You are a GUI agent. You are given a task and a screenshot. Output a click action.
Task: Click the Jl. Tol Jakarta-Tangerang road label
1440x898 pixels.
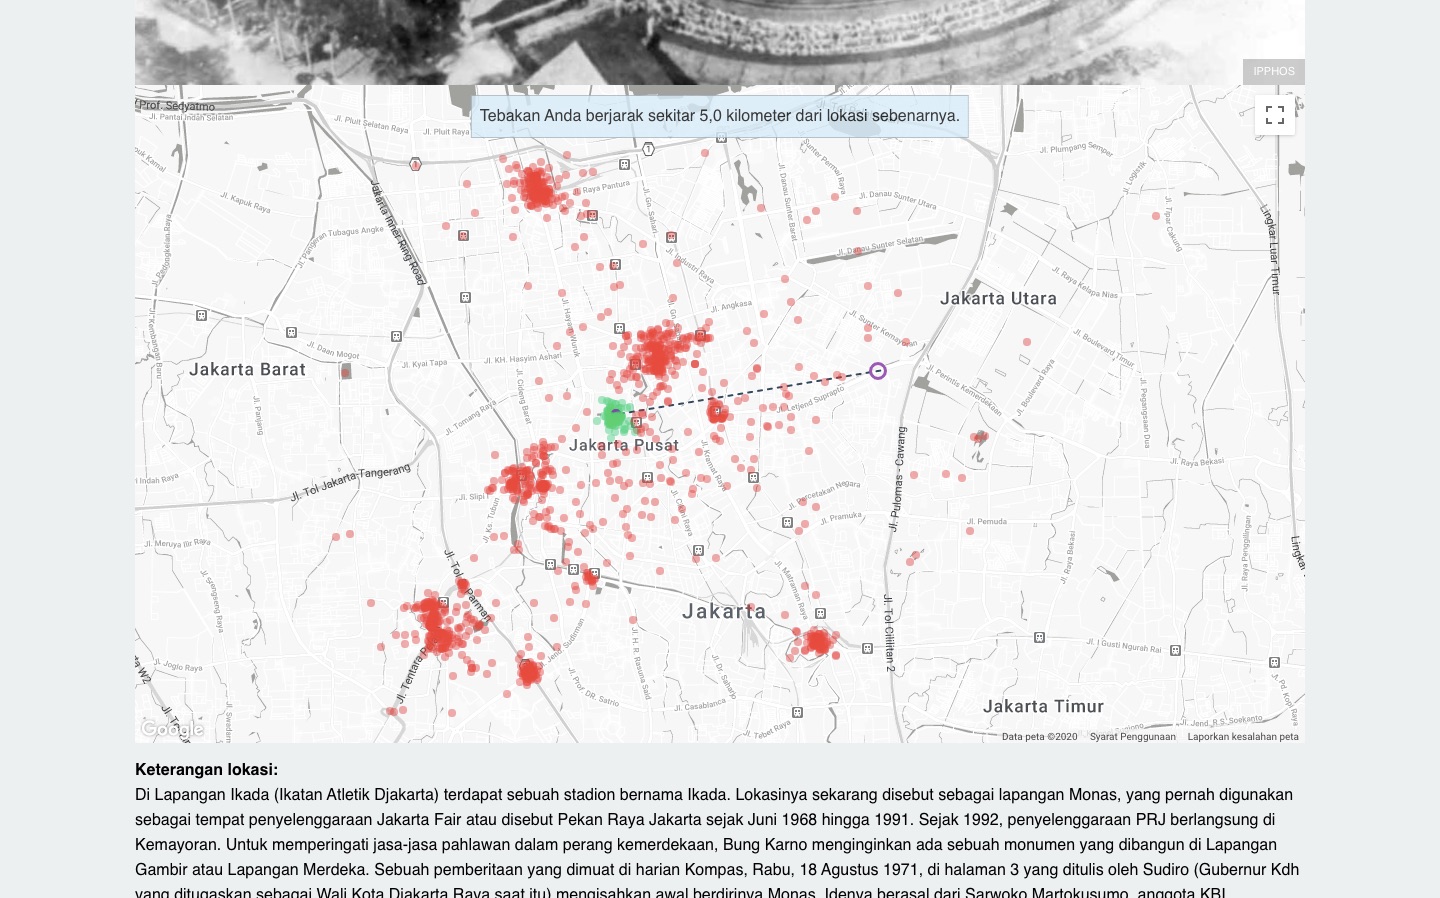(x=350, y=483)
